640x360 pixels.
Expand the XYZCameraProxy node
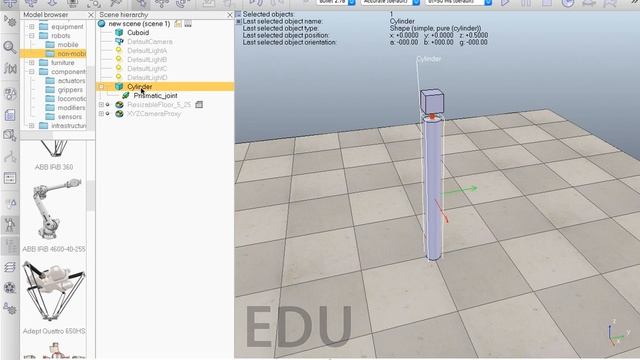[x=101, y=113]
